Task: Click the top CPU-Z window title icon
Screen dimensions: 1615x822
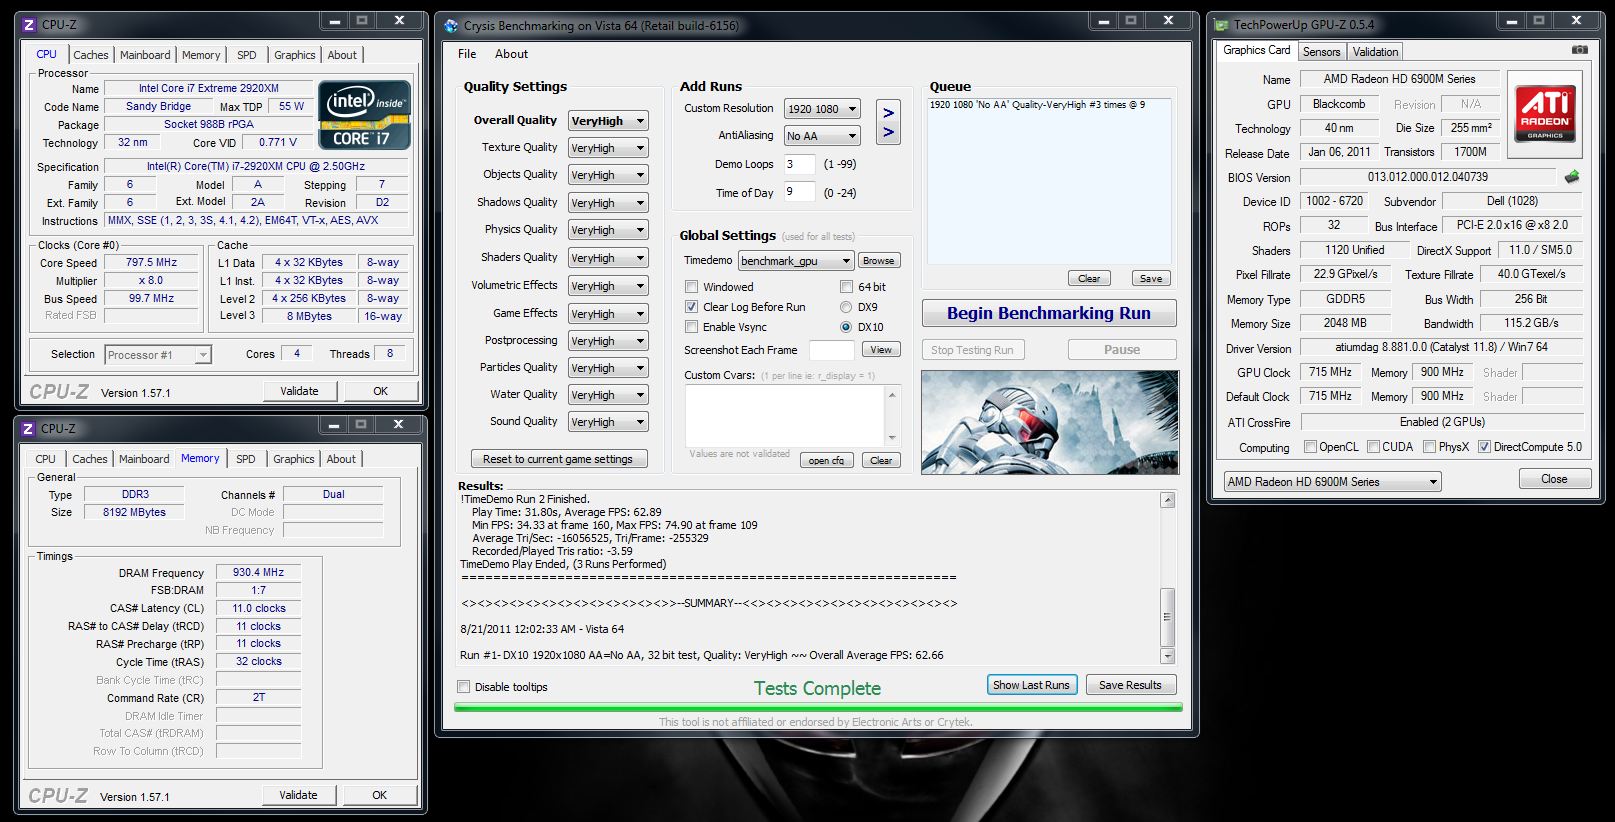Action: coord(29,24)
